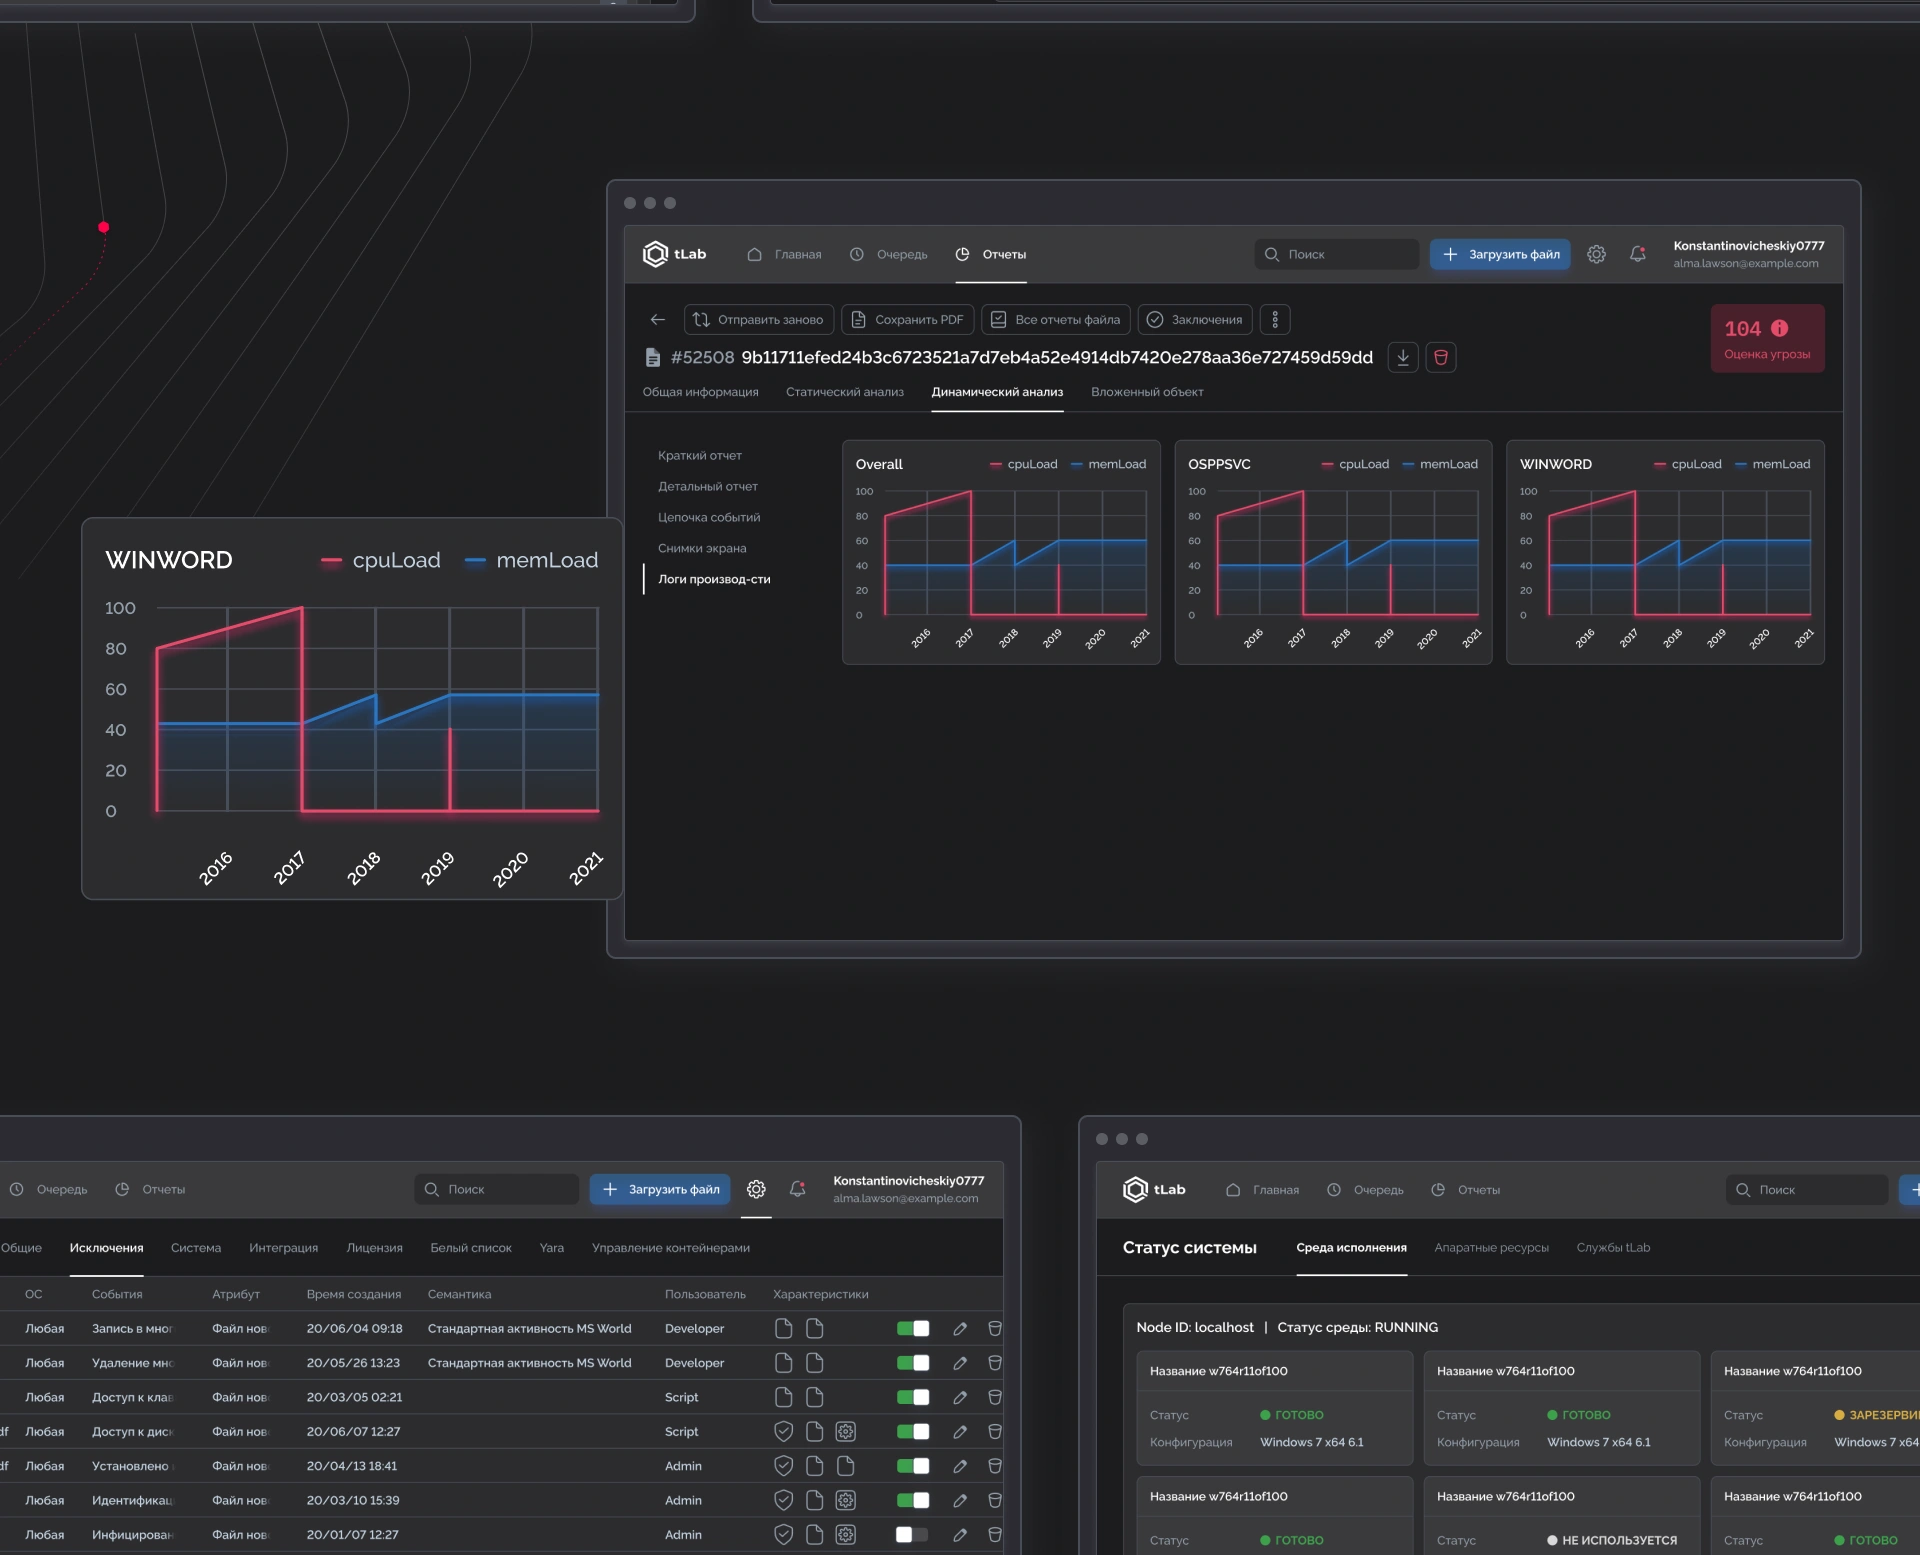
Task: Click the red delete report icon
Action: click(x=1440, y=357)
